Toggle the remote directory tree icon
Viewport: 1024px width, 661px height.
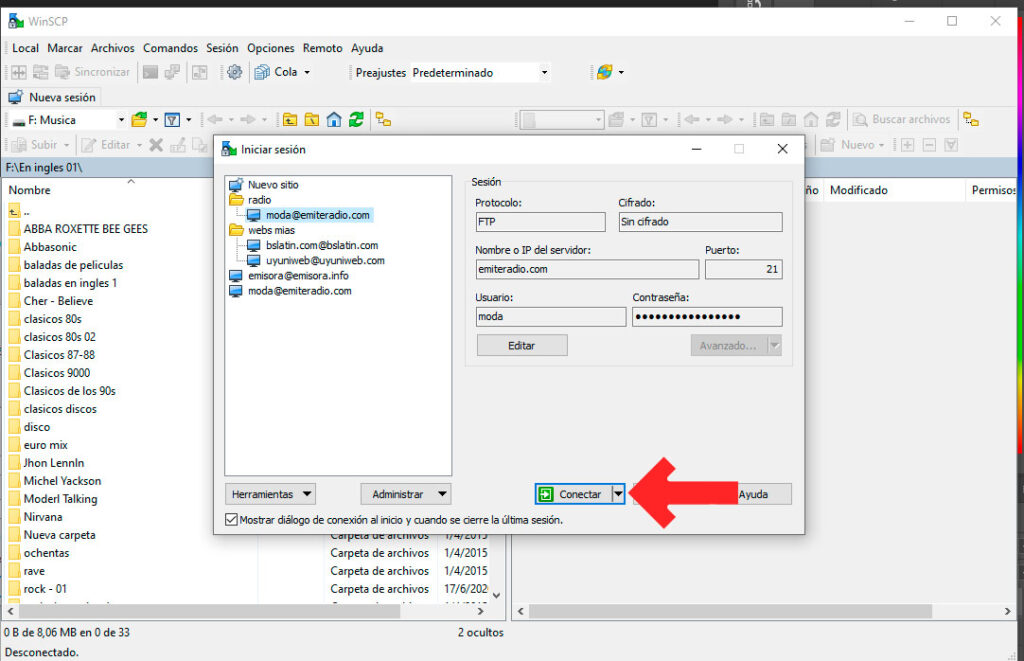pyautogui.click(x=971, y=120)
